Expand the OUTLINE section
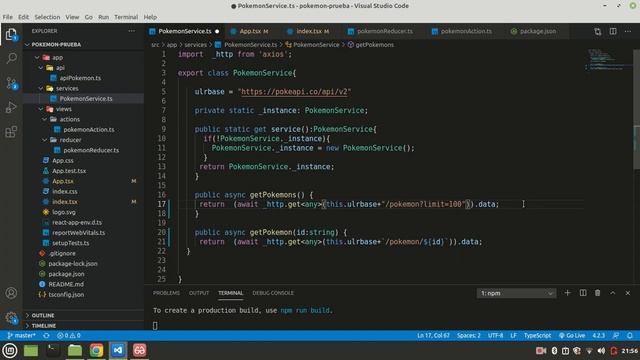Image resolution: width=640 pixels, height=360 pixels. coord(84,315)
